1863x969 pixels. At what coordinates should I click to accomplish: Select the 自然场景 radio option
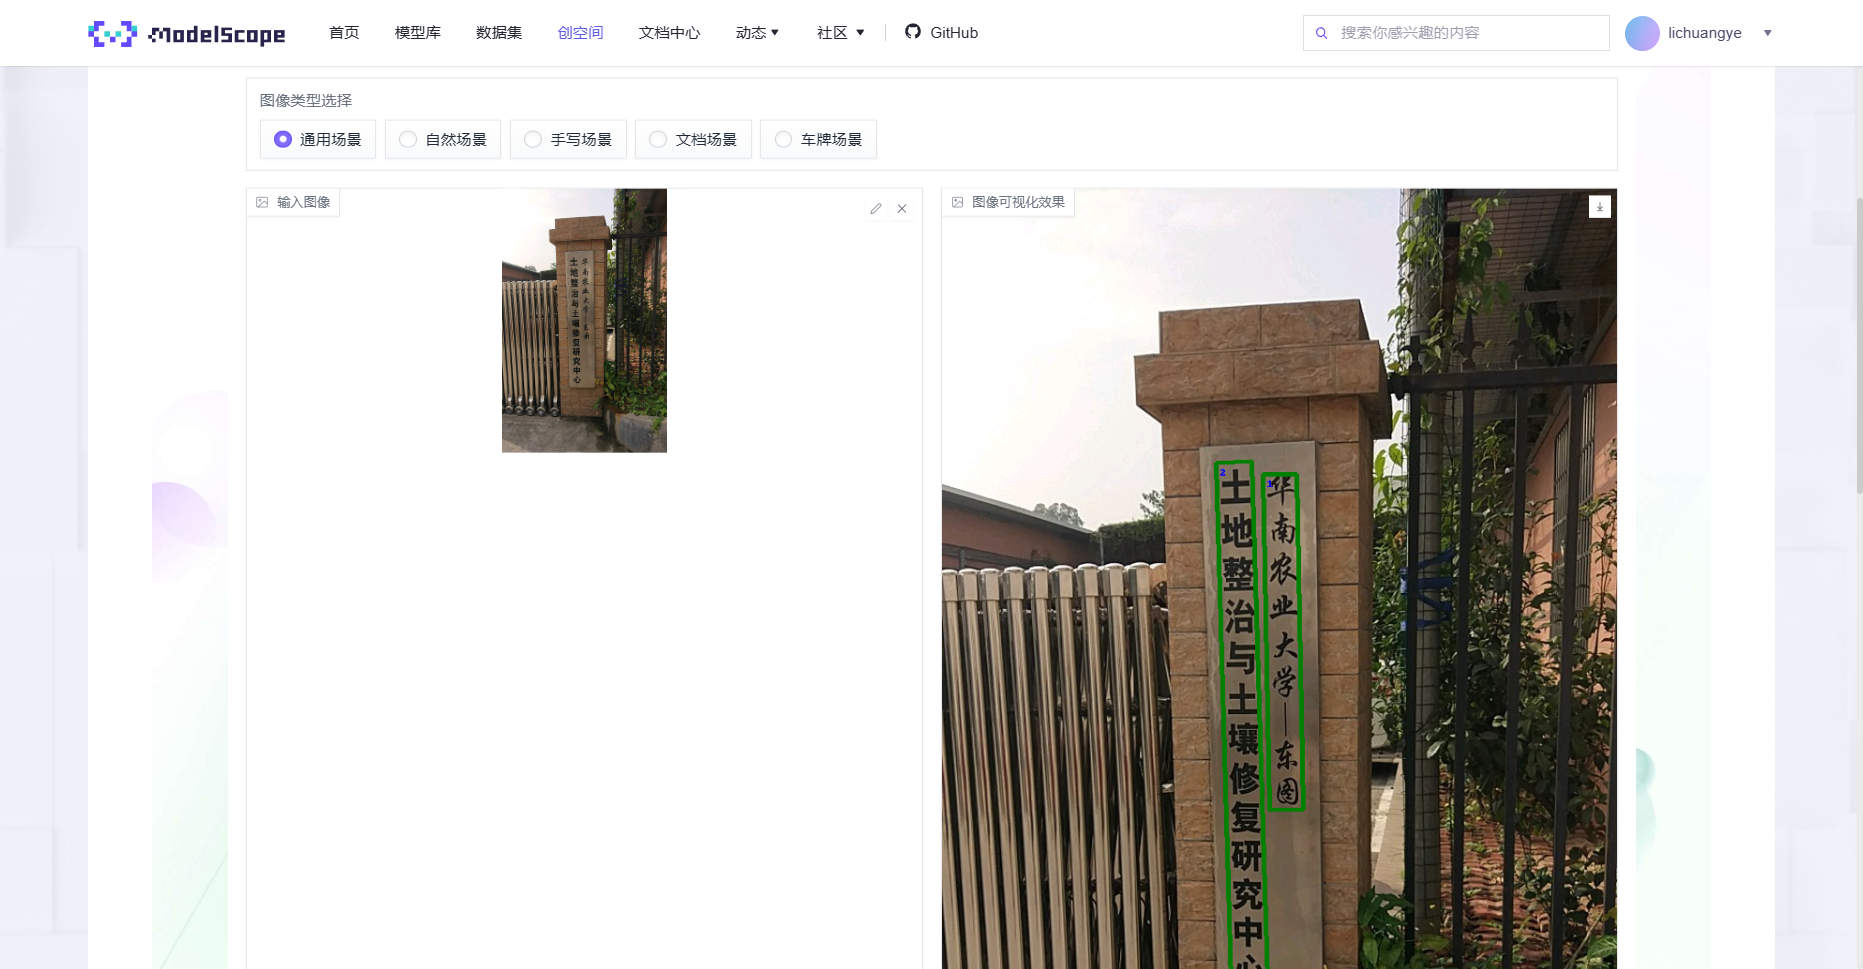tap(443, 139)
